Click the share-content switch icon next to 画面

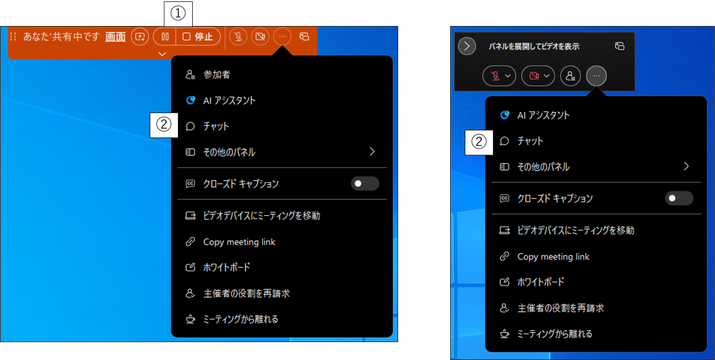point(140,37)
